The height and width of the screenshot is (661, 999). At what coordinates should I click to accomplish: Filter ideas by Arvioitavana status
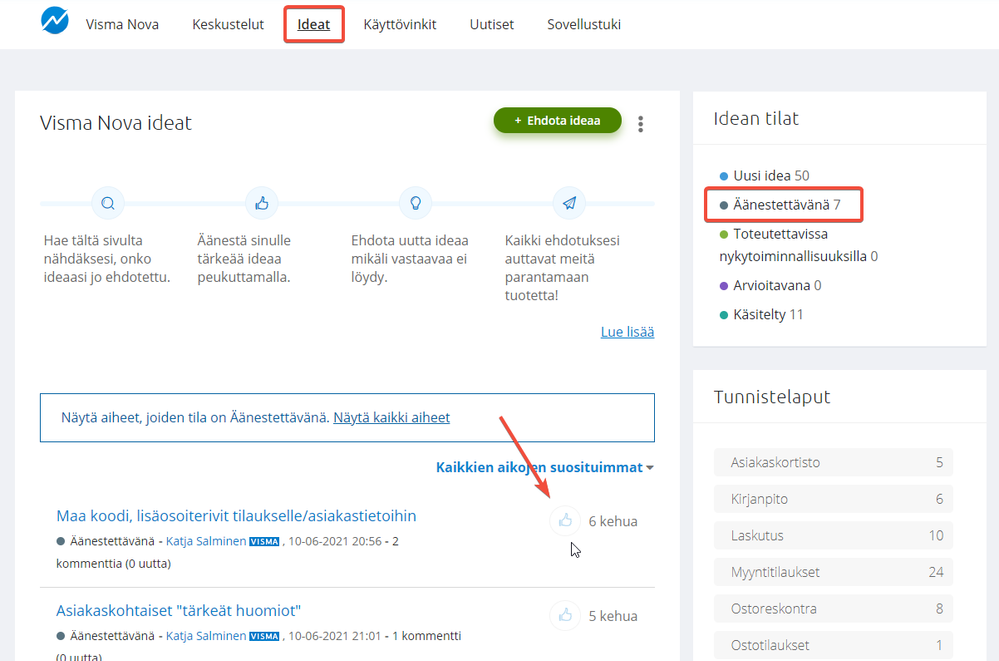point(770,286)
